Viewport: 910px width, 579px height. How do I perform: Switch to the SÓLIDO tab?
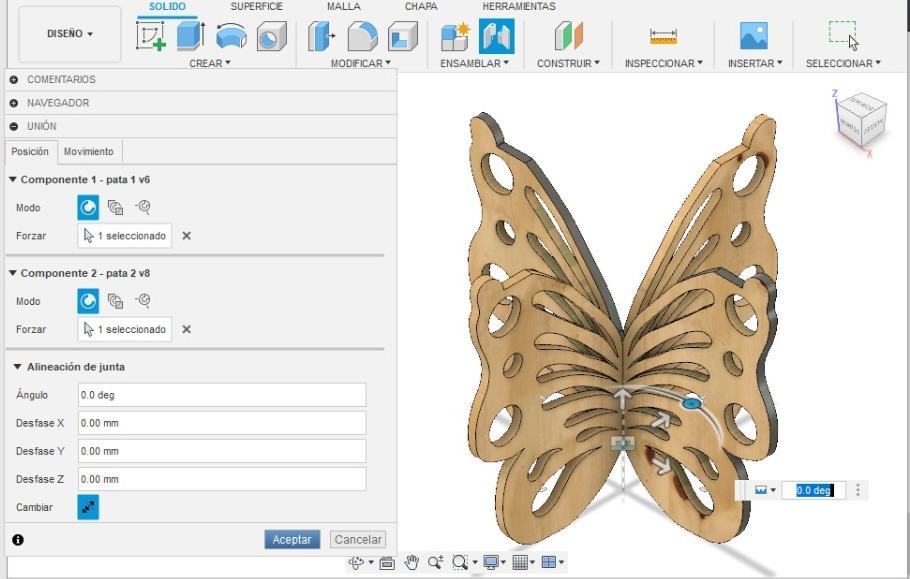point(167,6)
